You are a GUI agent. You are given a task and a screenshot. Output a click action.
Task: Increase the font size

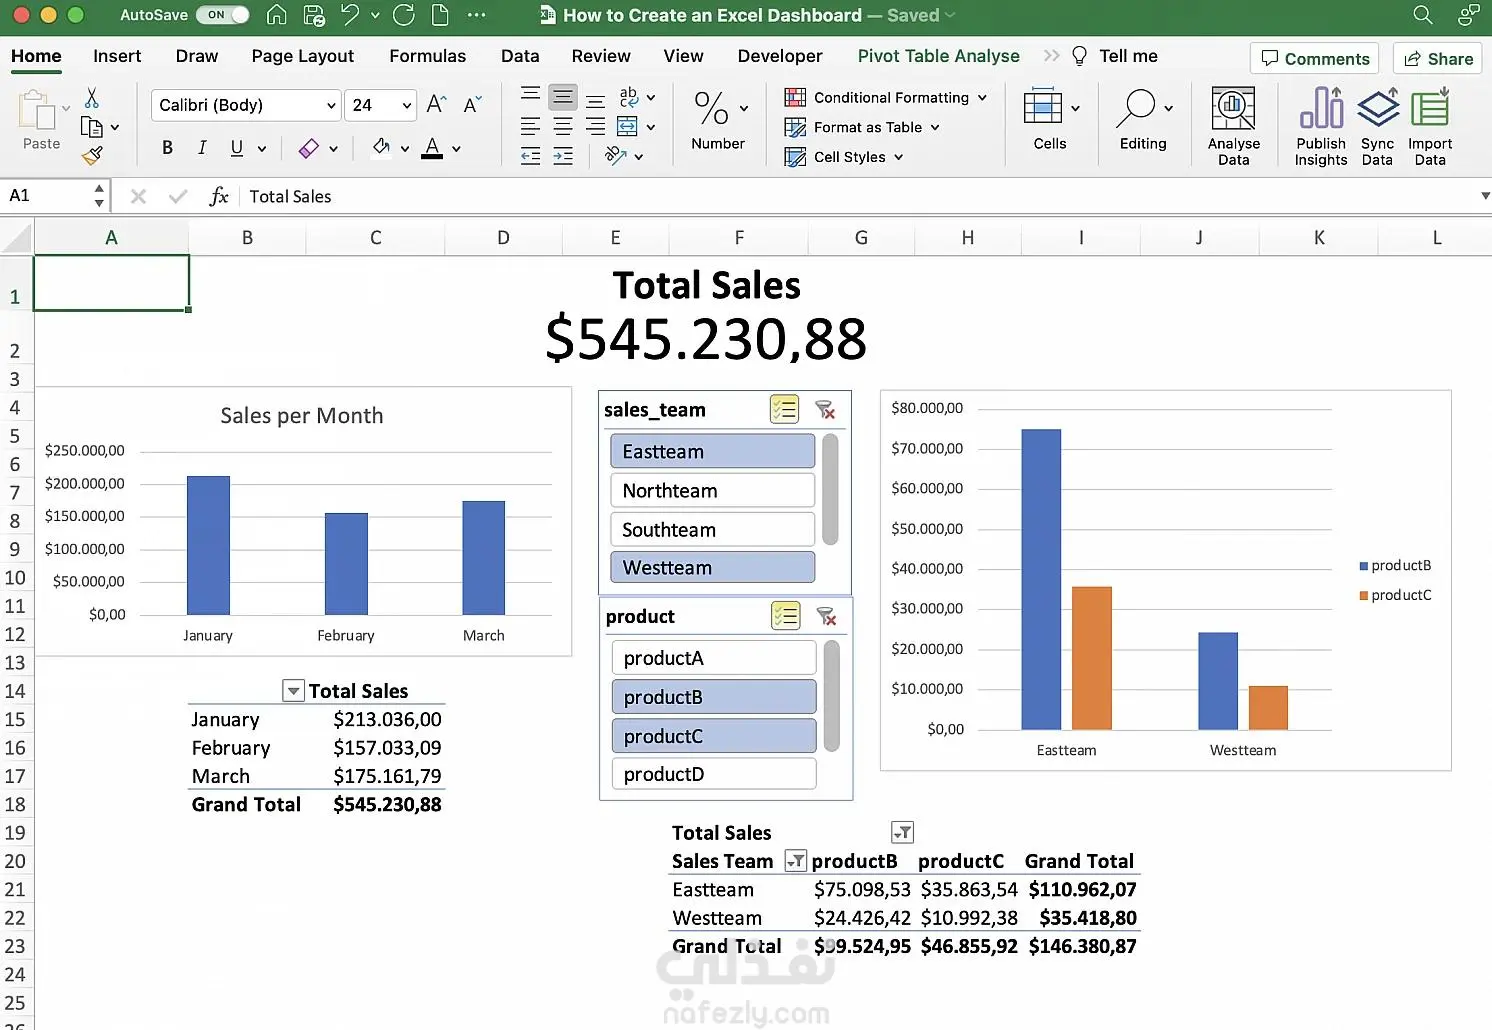tap(436, 105)
